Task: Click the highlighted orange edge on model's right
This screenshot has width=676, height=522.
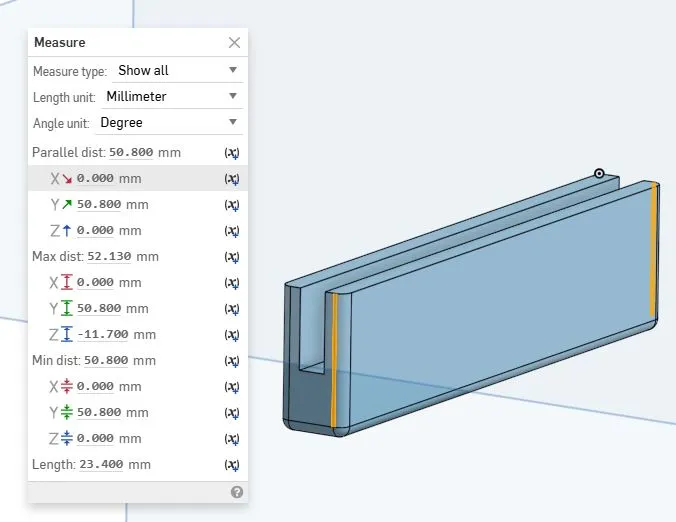Action: coord(654,250)
